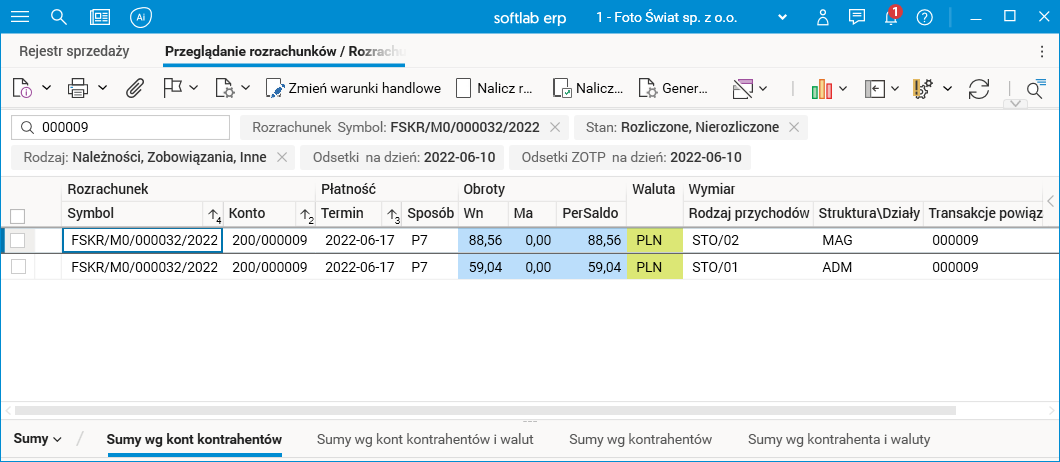Viewport: 1060px width, 462px height.
Task: Expand the panel layout dropdown arrow
Action: pyautogui.click(x=895, y=88)
